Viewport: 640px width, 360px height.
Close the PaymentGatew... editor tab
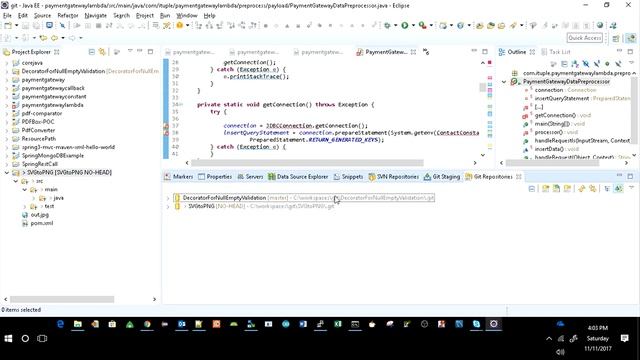413,52
